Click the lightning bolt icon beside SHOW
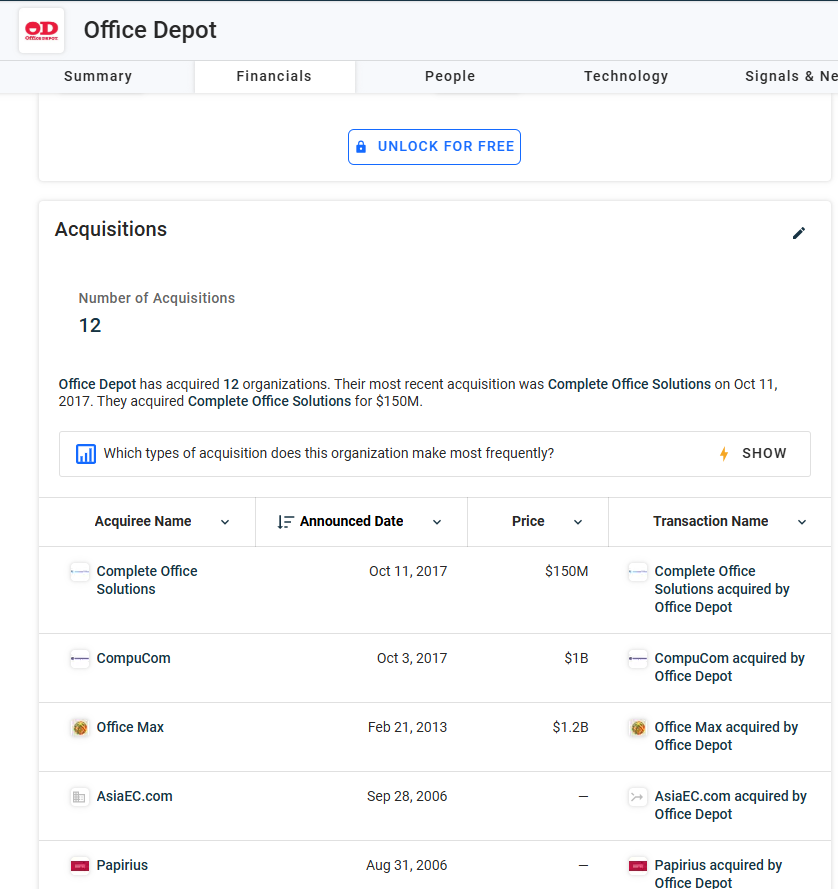The width and height of the screenshot is (838, 889). point(724,454)
